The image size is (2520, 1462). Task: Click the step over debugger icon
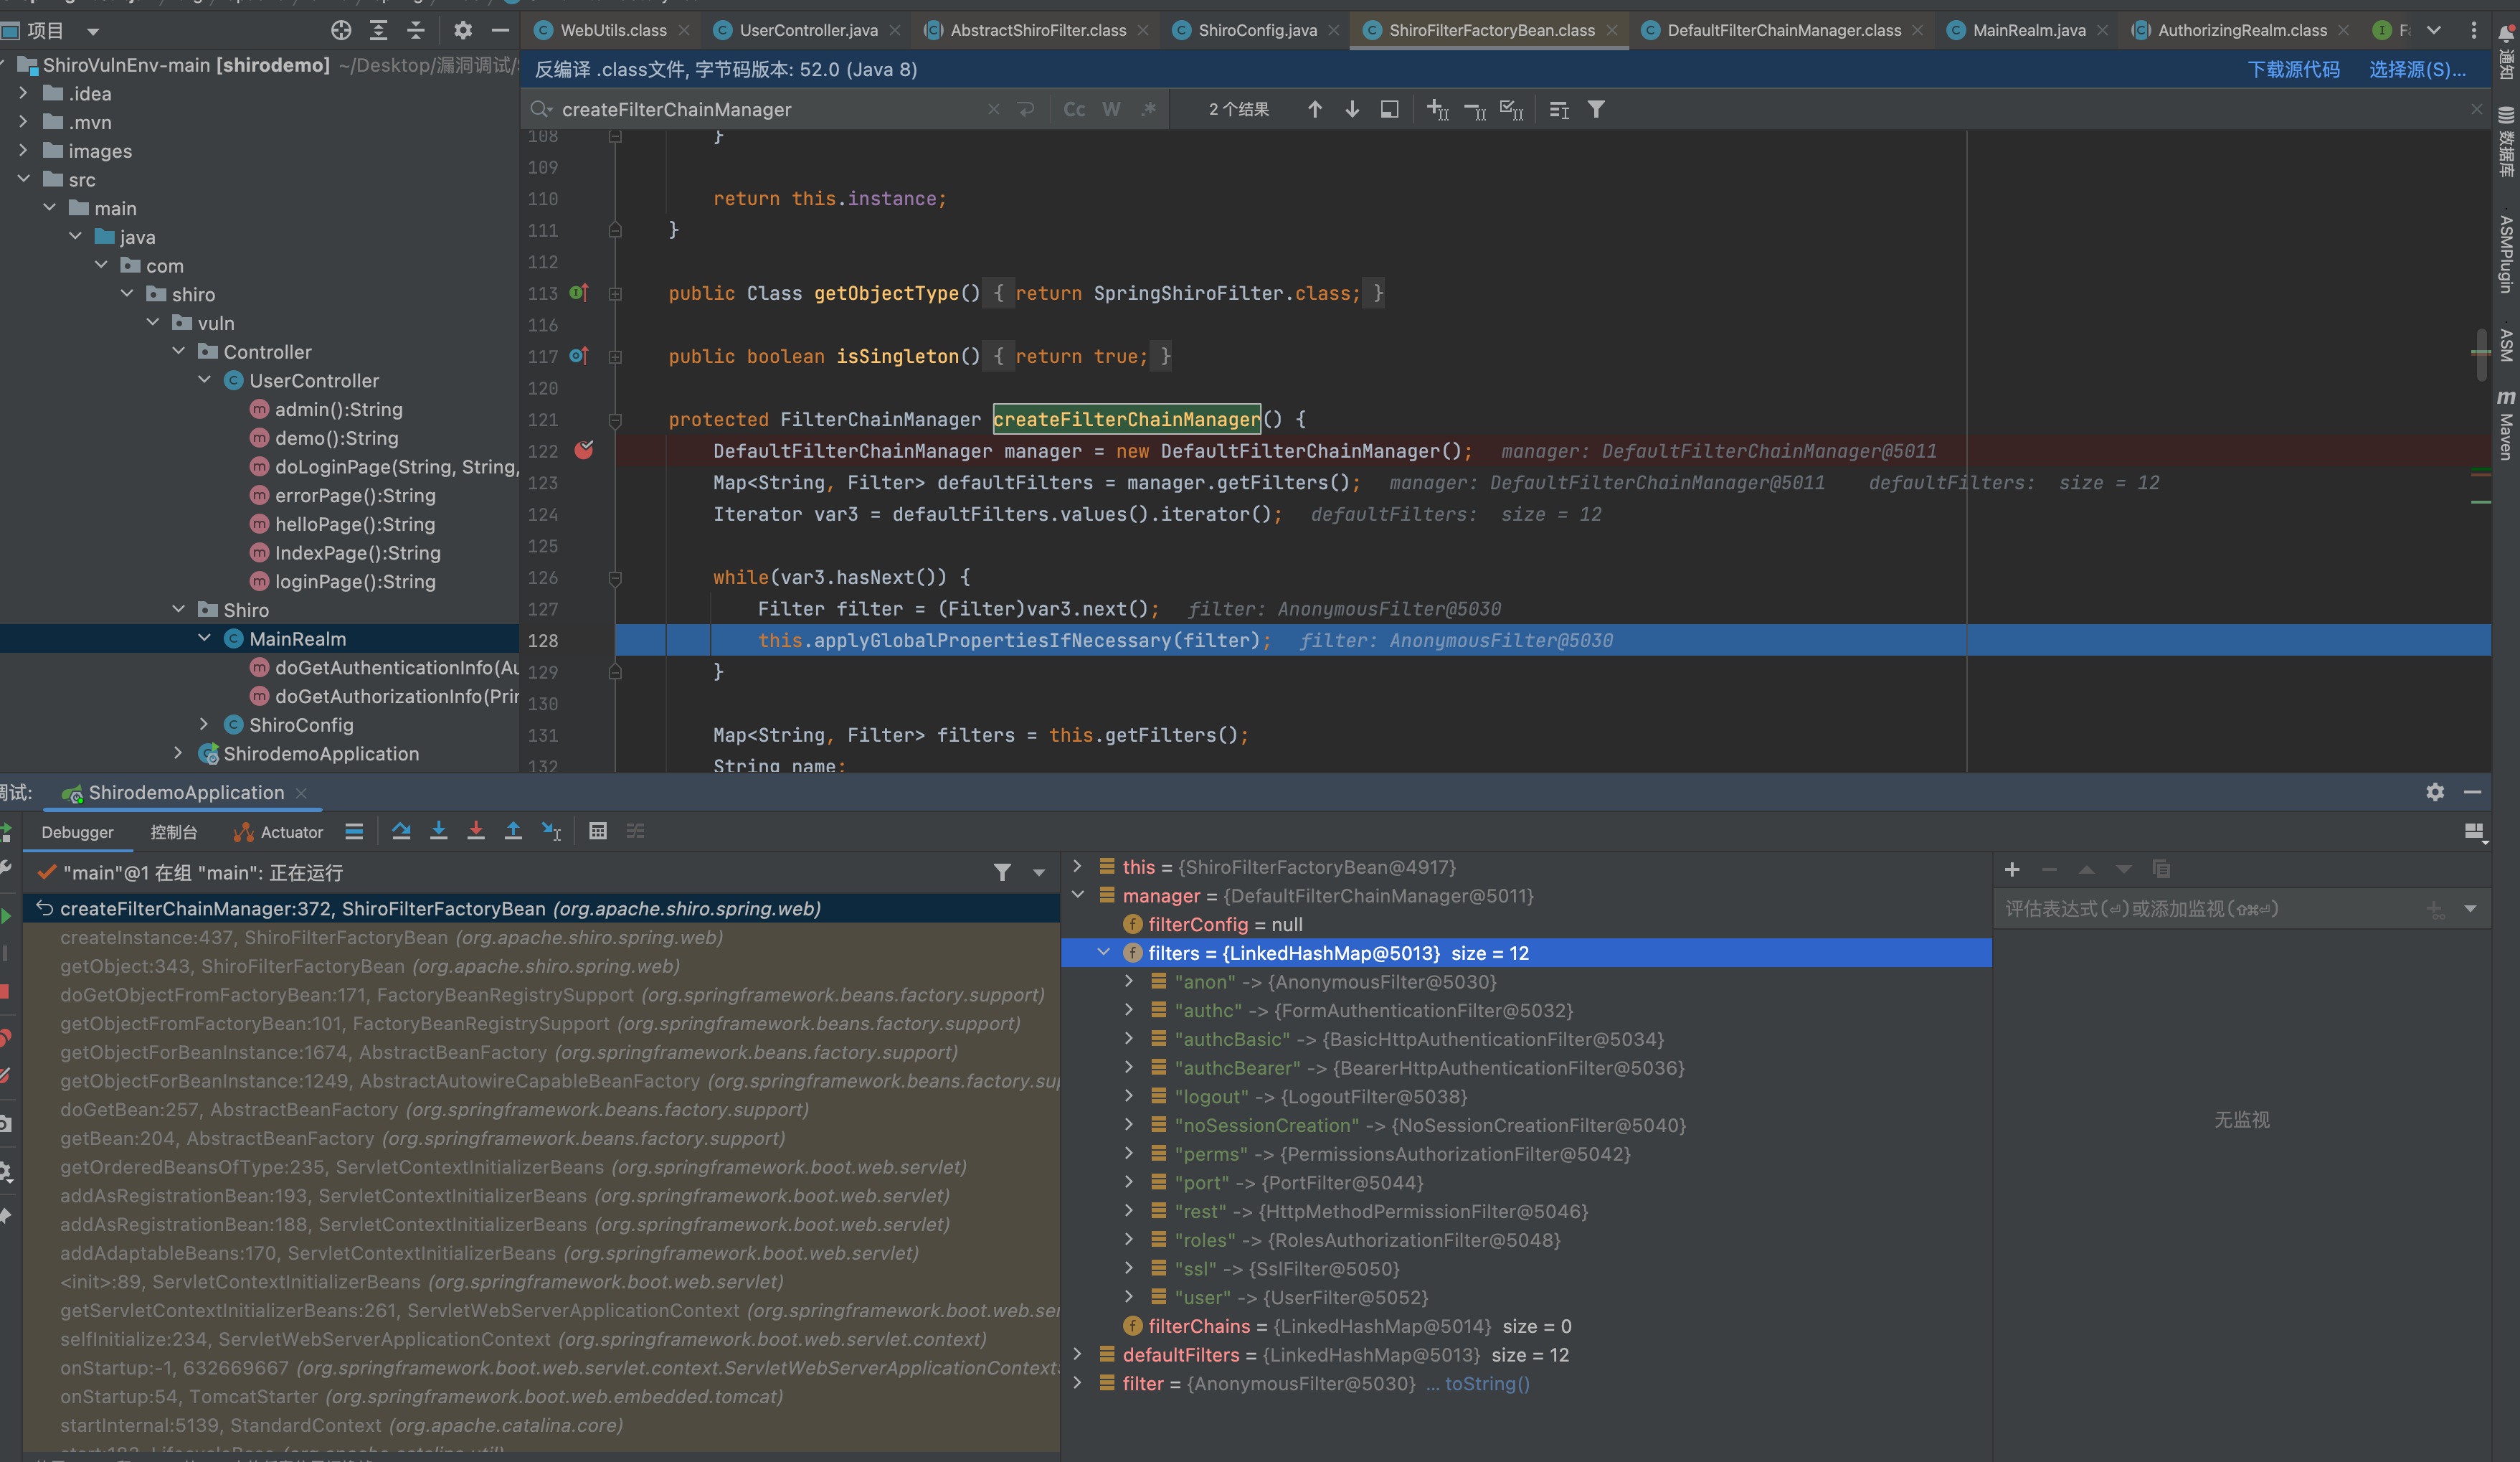coord(401,831)
